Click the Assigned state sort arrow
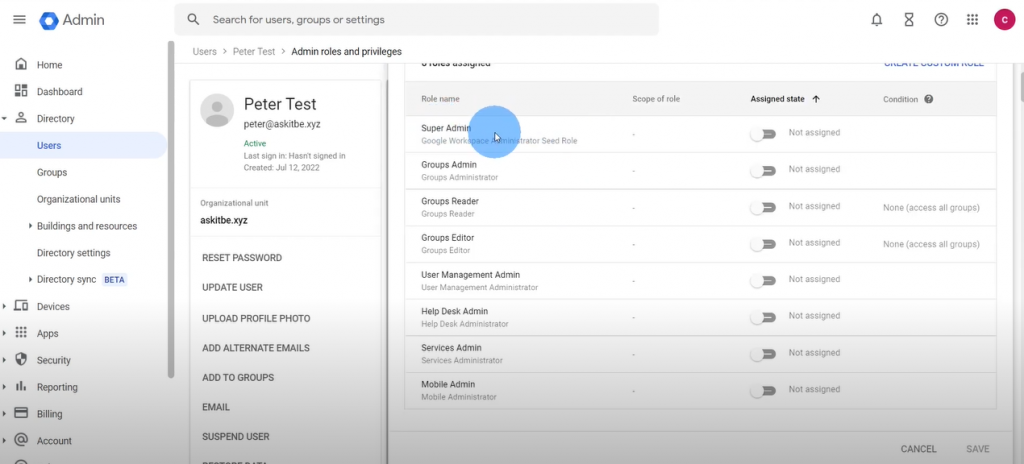 click(816, 99)
